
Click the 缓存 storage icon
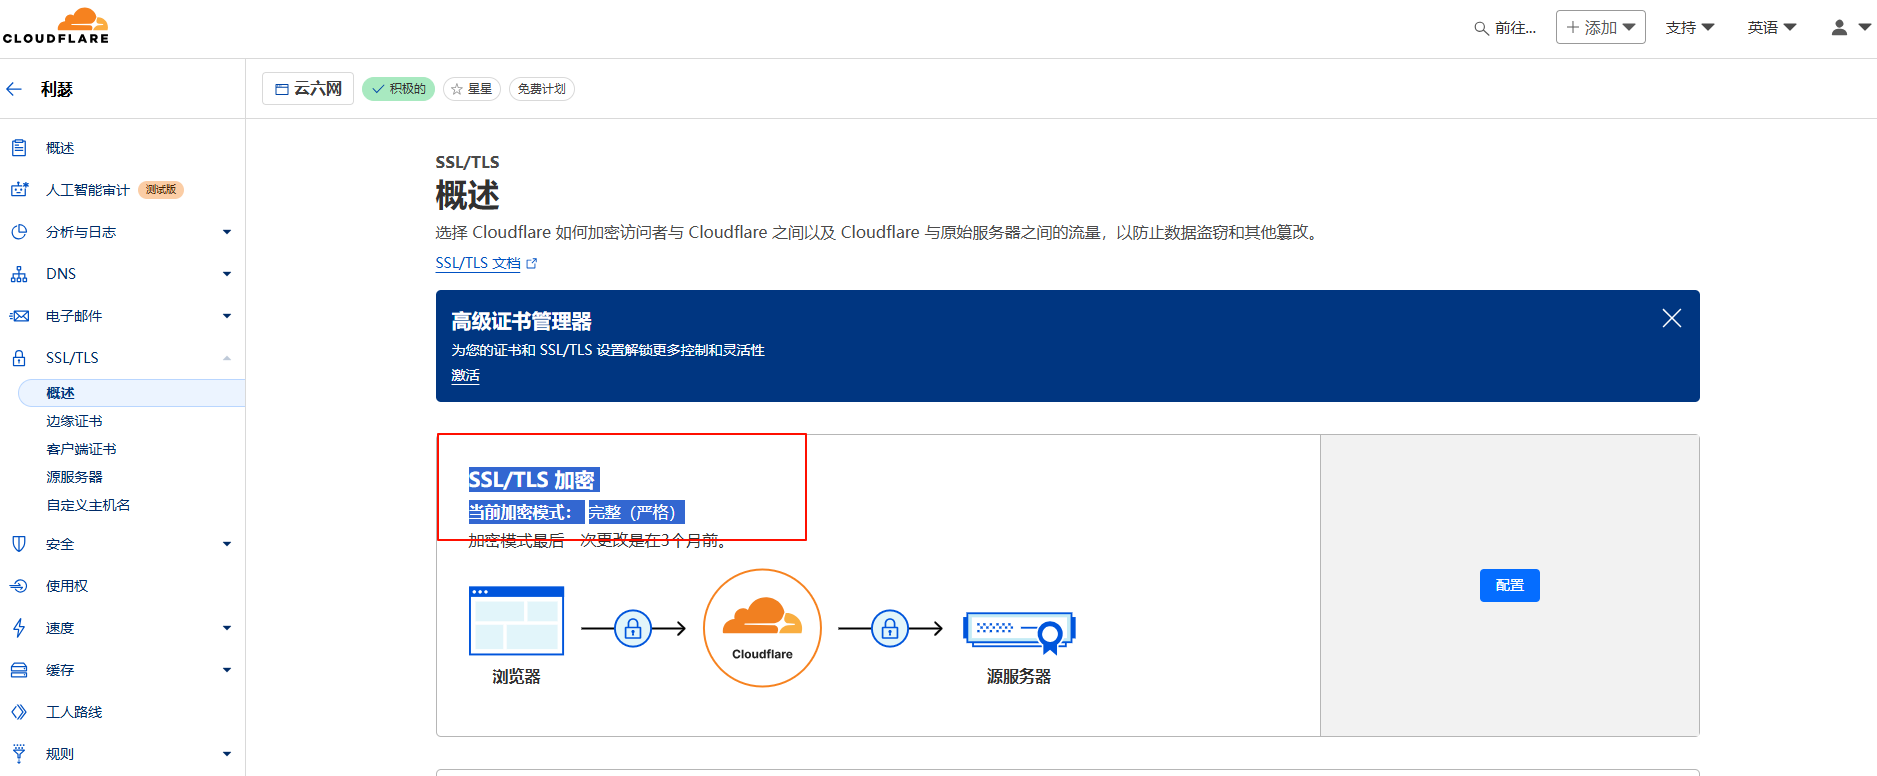[19, 670]
